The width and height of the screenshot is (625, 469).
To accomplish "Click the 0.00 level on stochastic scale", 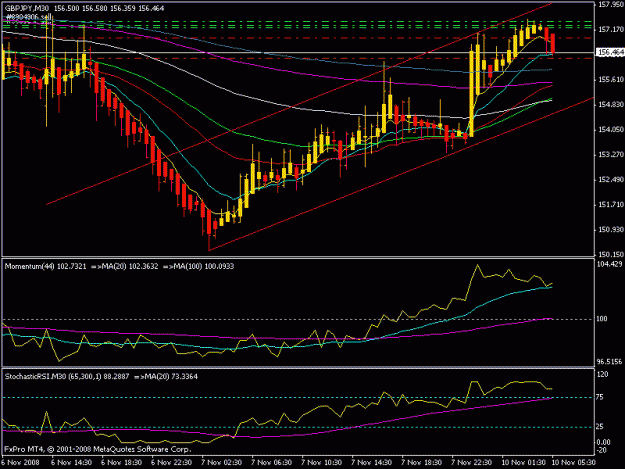I will (604, 442).
